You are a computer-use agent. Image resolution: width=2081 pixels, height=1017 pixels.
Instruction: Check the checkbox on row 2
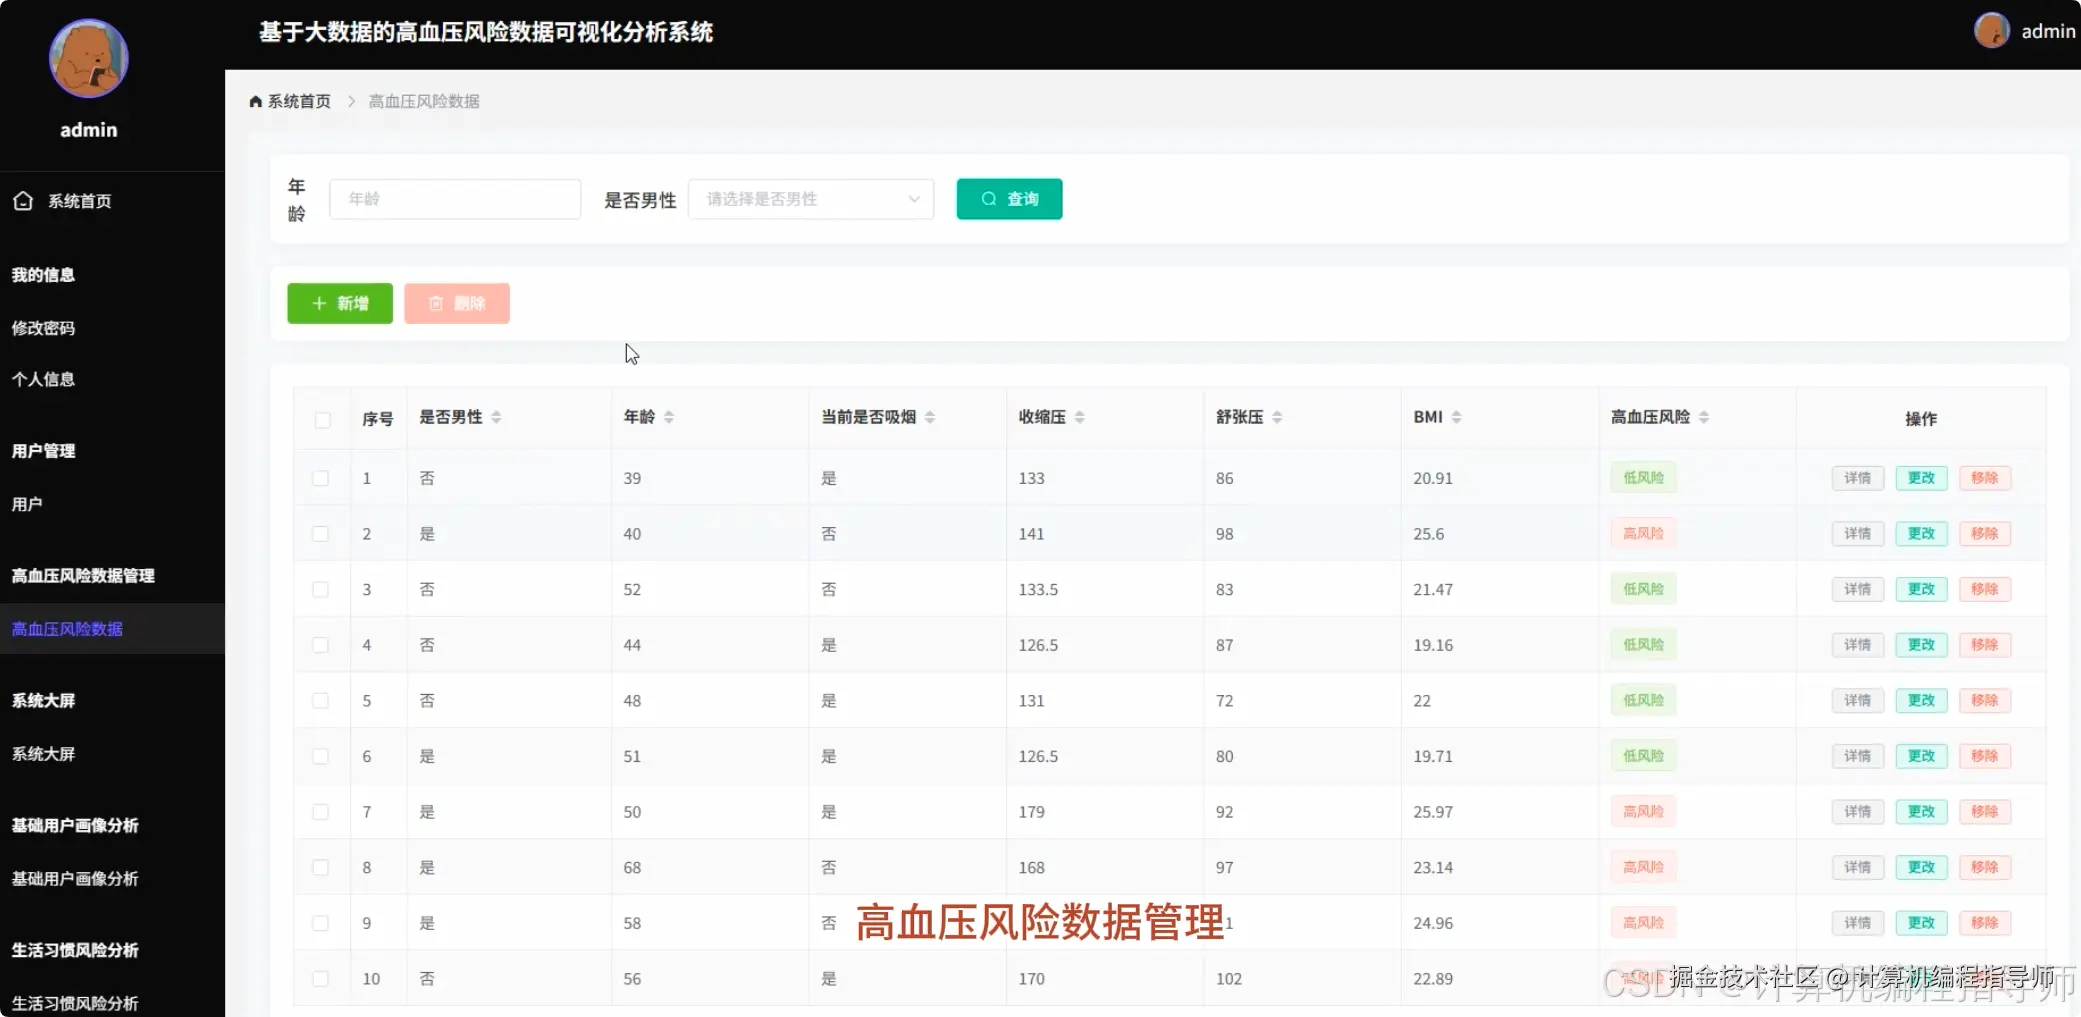tap(322, 533)
